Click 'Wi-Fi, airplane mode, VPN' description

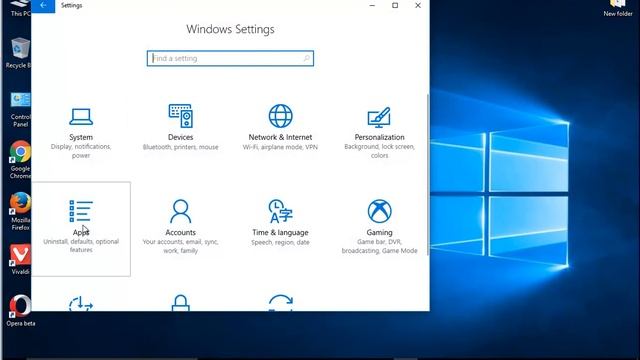(280, 147)
